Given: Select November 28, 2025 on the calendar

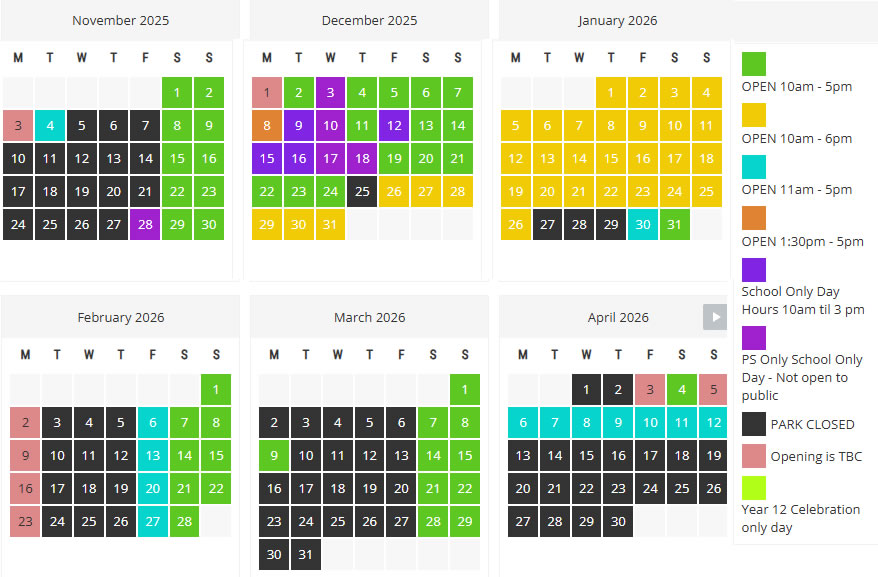Looking at the screenshot, I should coord(145,224).
